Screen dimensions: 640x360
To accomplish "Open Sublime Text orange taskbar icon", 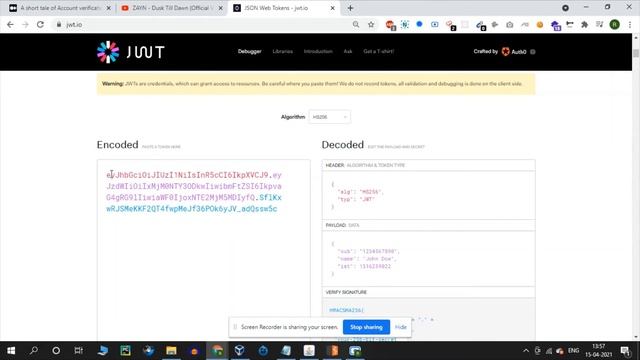I will click(x=333, y=351).
